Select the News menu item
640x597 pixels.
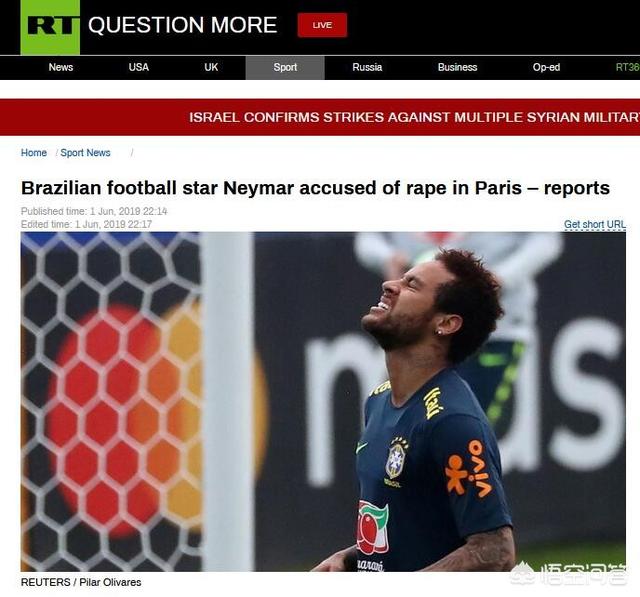(x=61, y=67)
